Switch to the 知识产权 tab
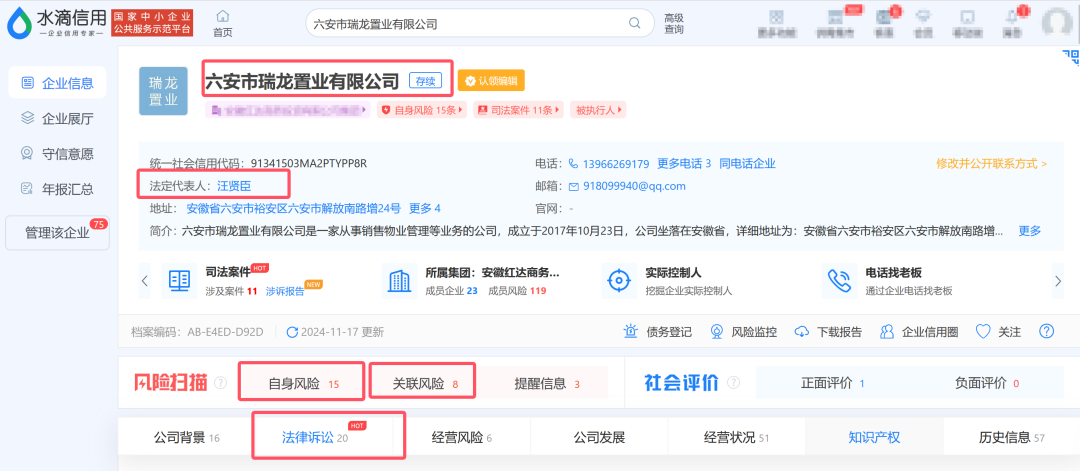 point(874,437)
